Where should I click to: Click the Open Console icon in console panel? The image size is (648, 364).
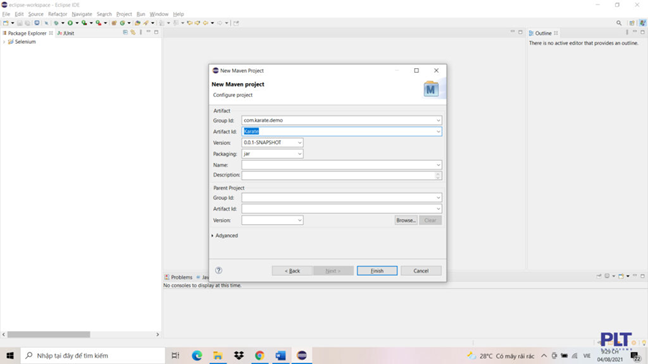(621, 276)
